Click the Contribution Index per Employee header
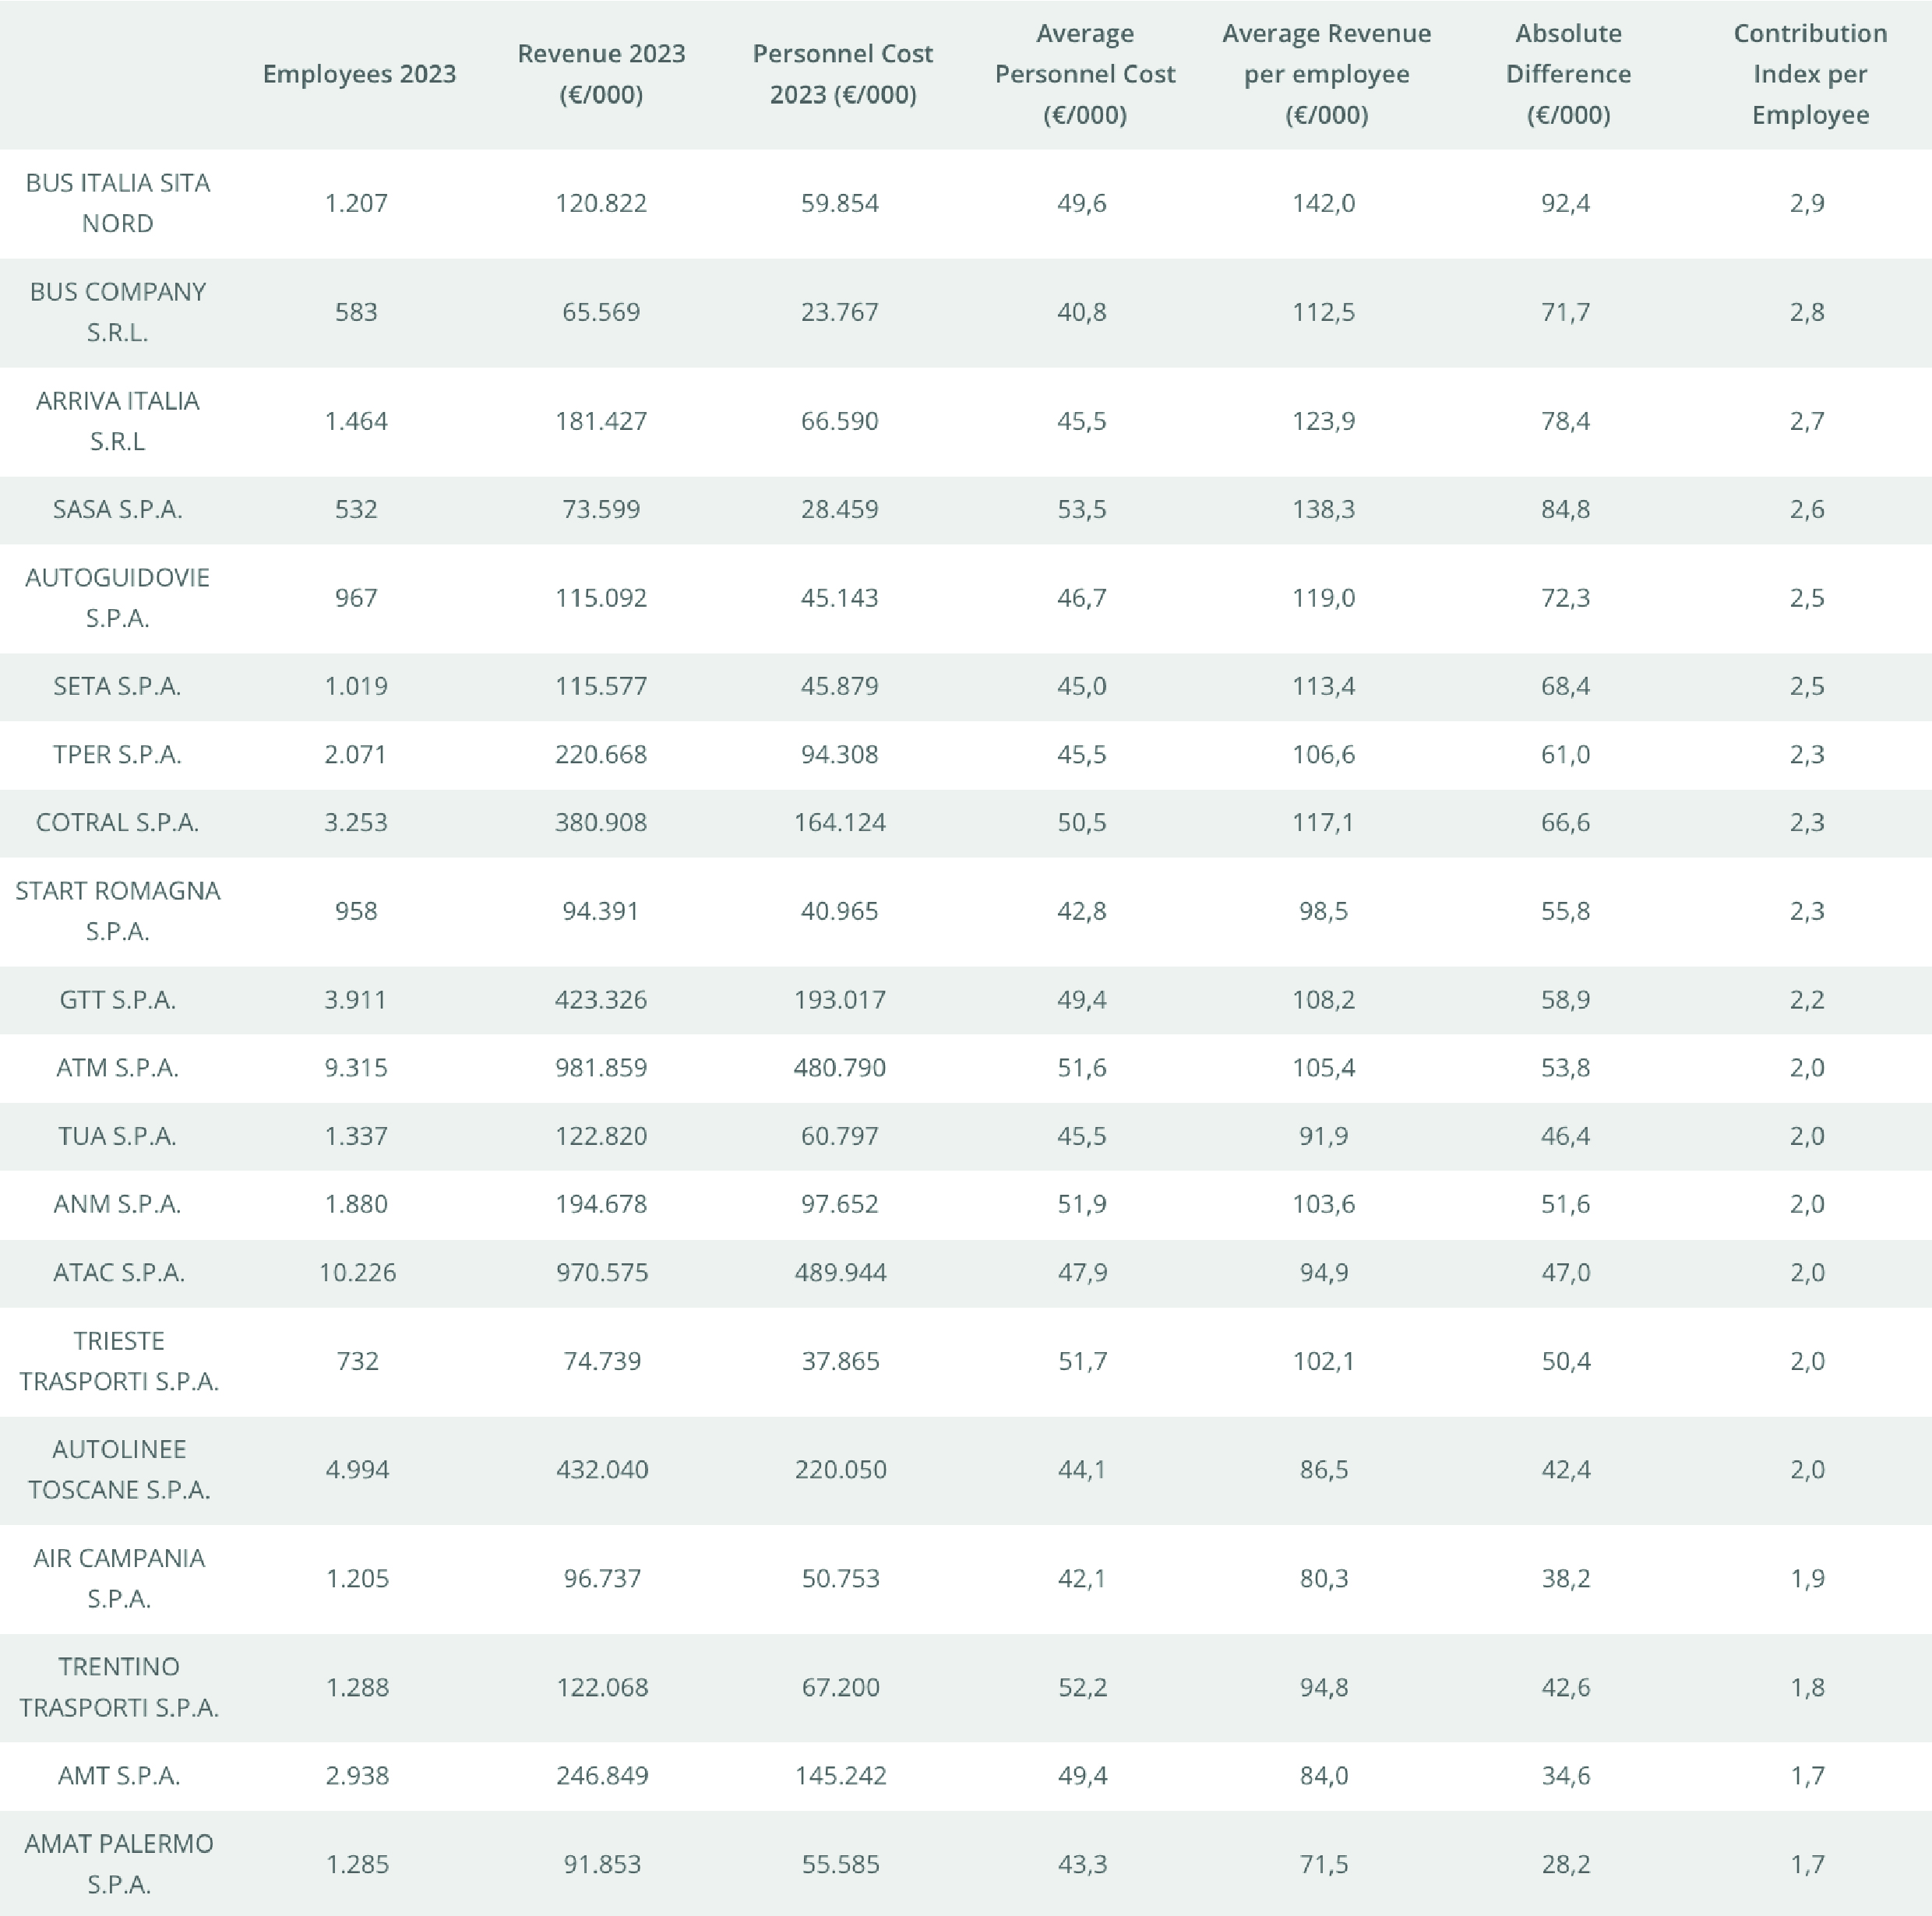The width and height of the screenshot is (1932, 1916). point(1810,74)
